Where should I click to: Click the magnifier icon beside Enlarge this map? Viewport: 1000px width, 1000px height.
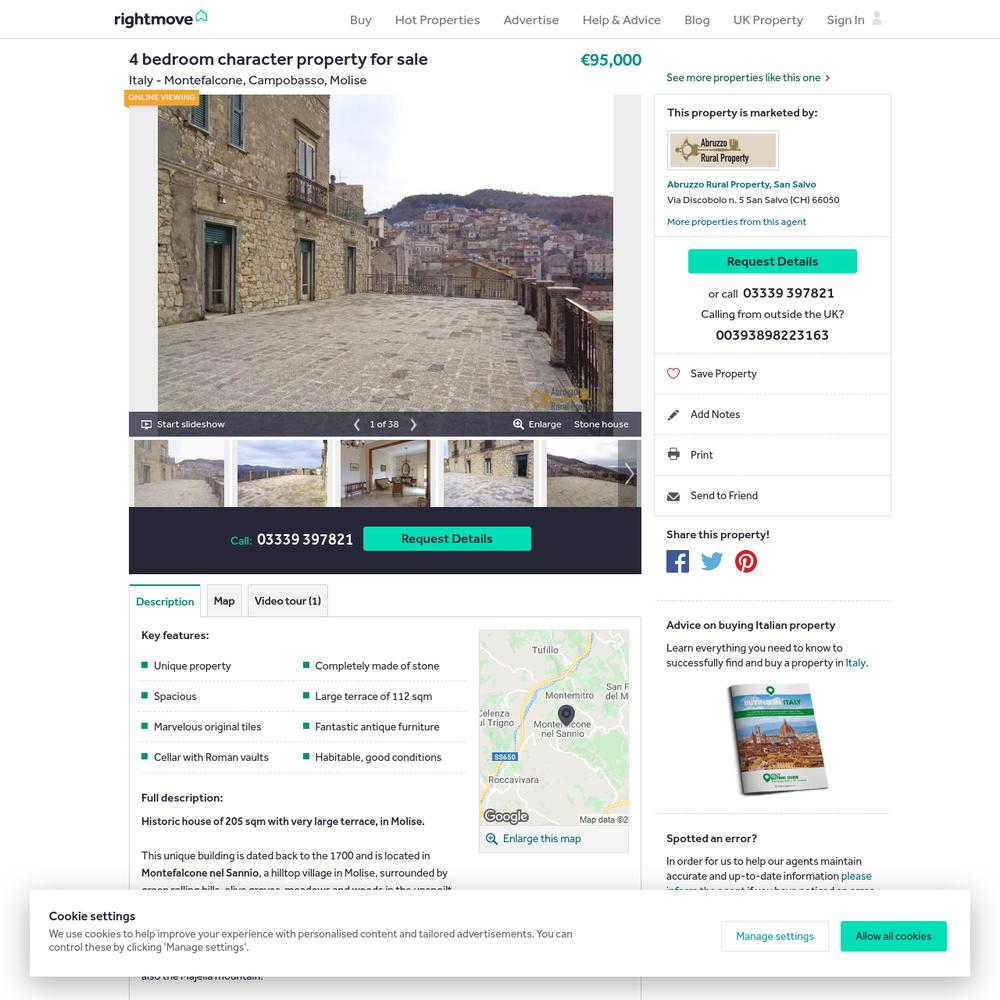491,839
